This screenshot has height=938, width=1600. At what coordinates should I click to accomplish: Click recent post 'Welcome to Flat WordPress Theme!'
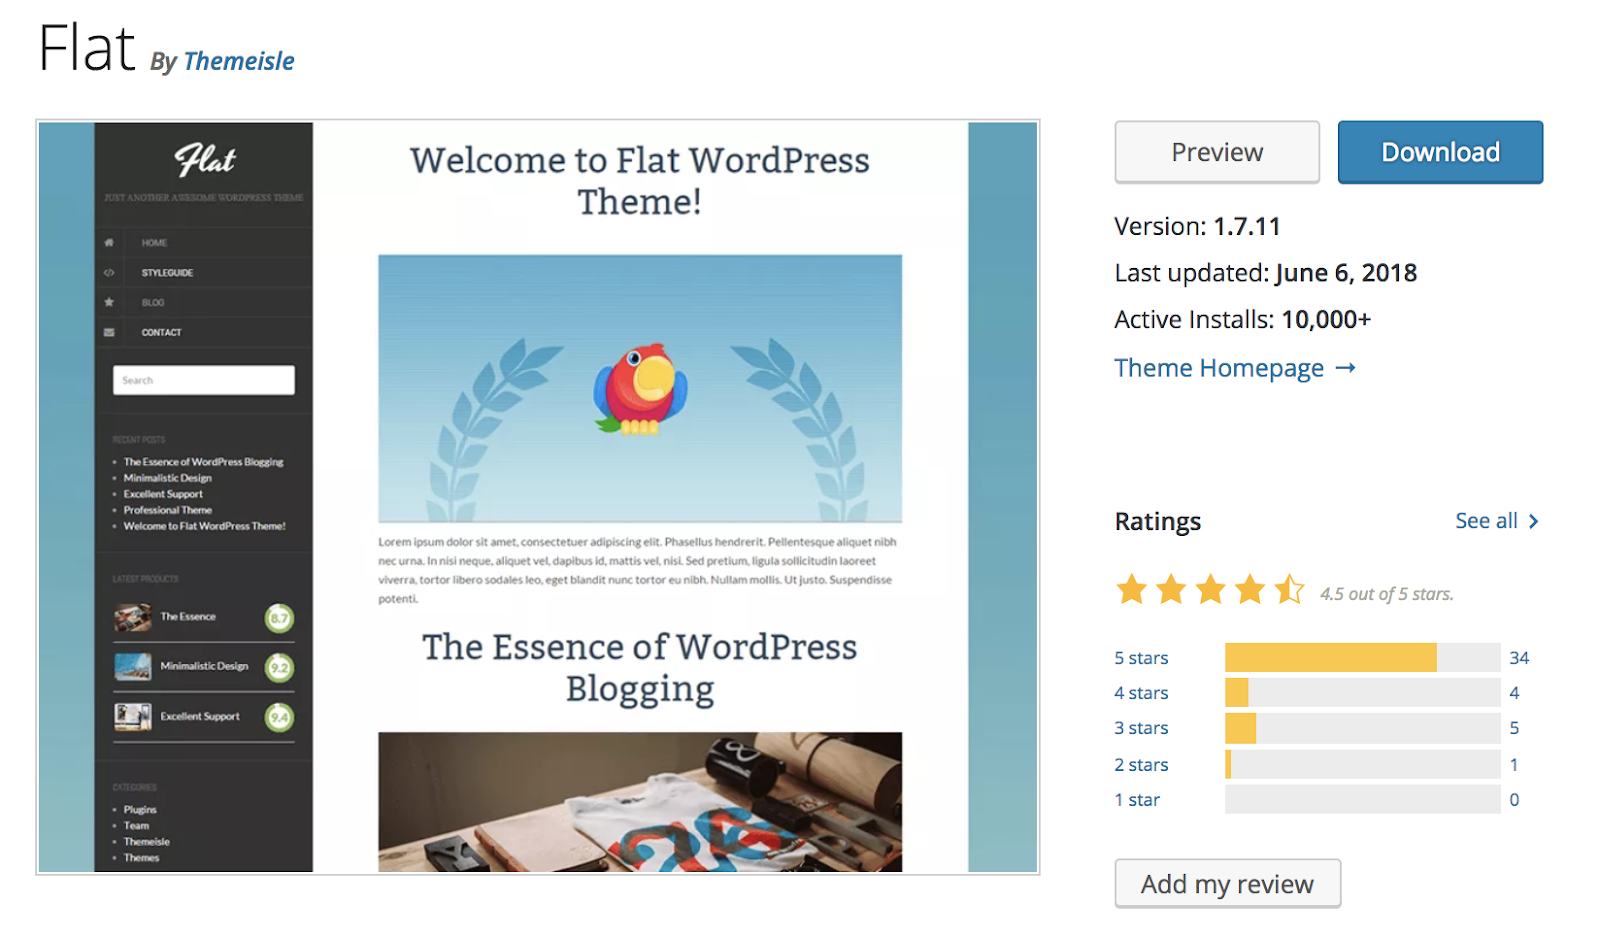click(205, 526)
